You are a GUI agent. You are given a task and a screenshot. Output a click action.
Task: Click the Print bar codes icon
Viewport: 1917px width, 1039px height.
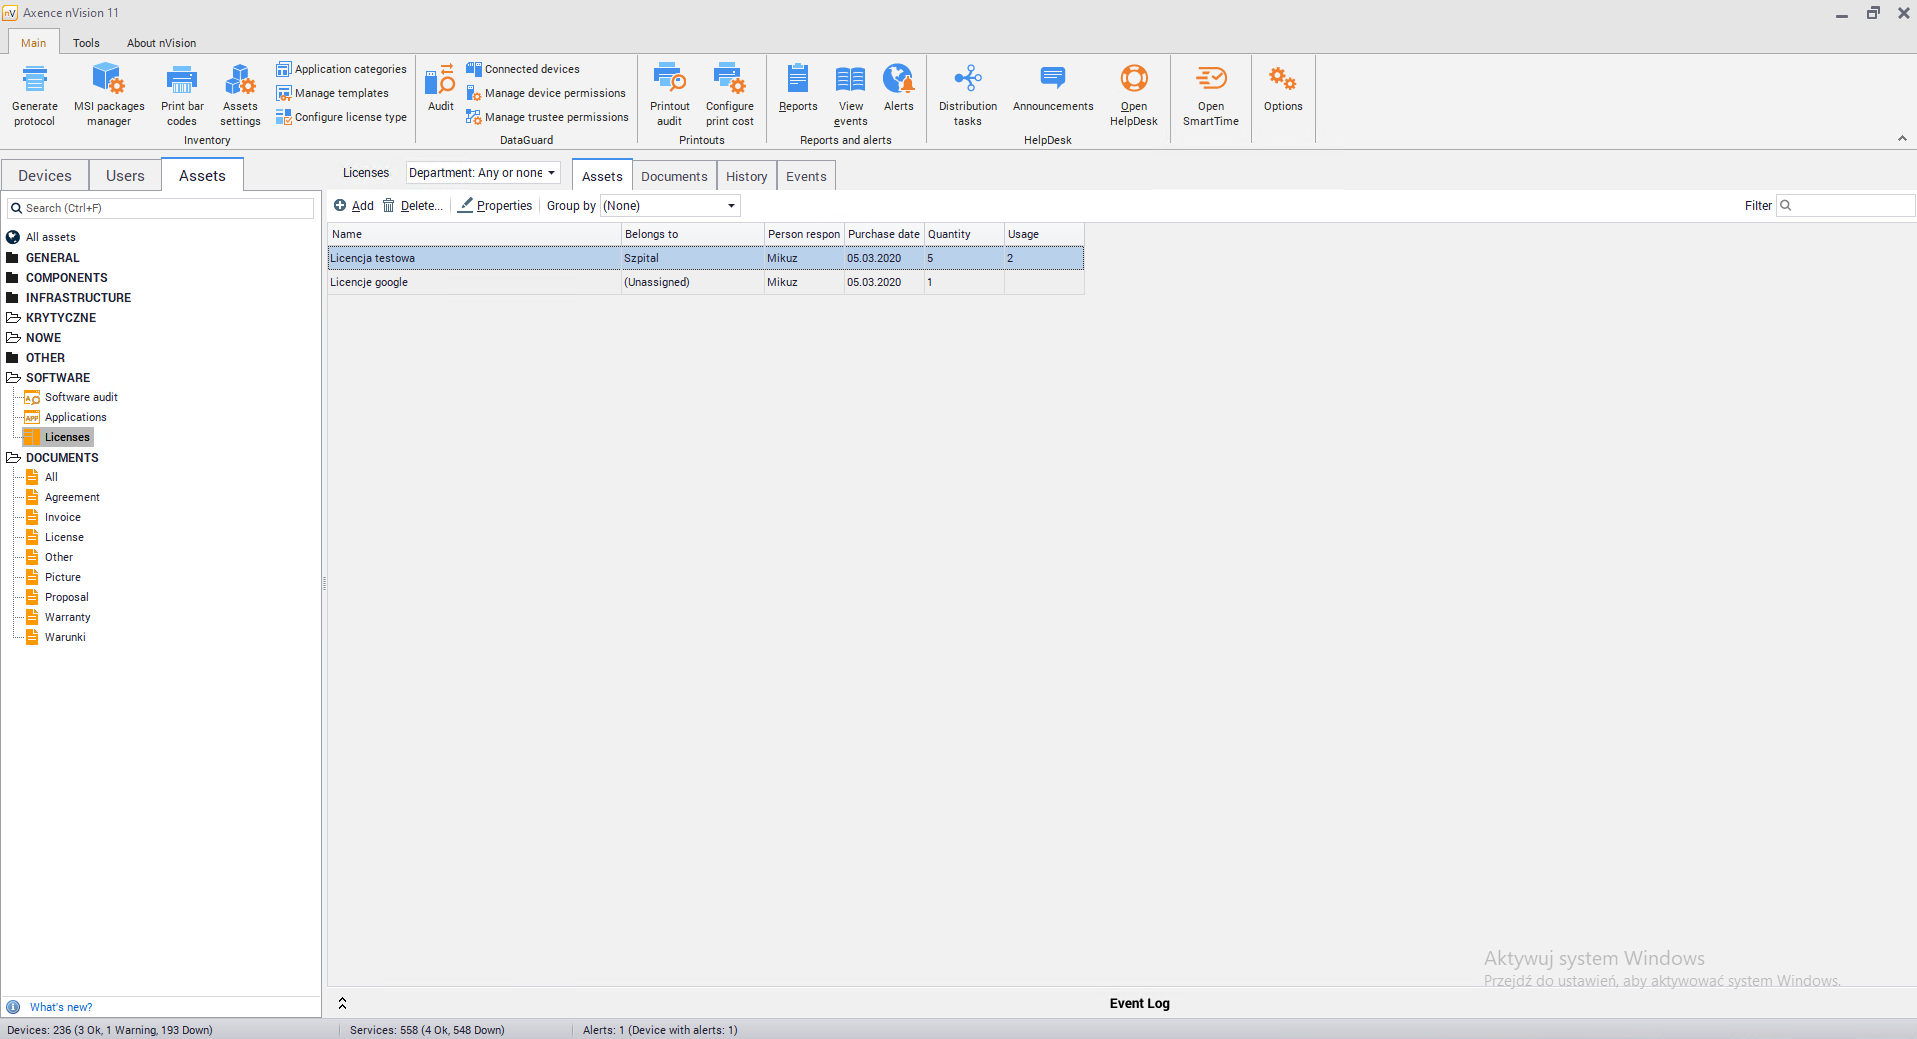point(181,80)
